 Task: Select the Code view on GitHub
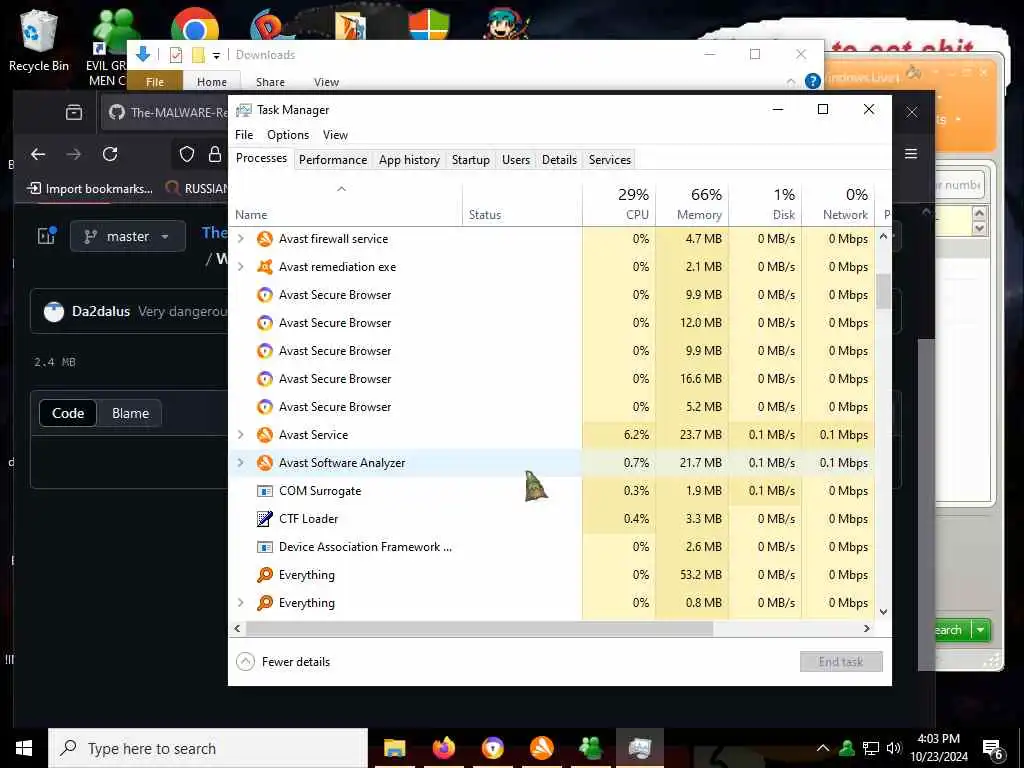click(x=68, y=413)
